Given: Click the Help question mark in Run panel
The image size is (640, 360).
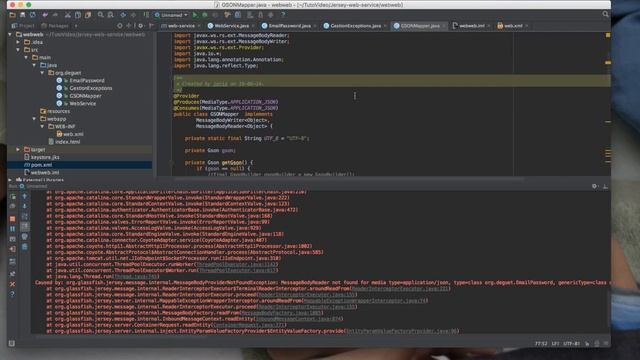Looking at the screenshot, I should (13, 294).
